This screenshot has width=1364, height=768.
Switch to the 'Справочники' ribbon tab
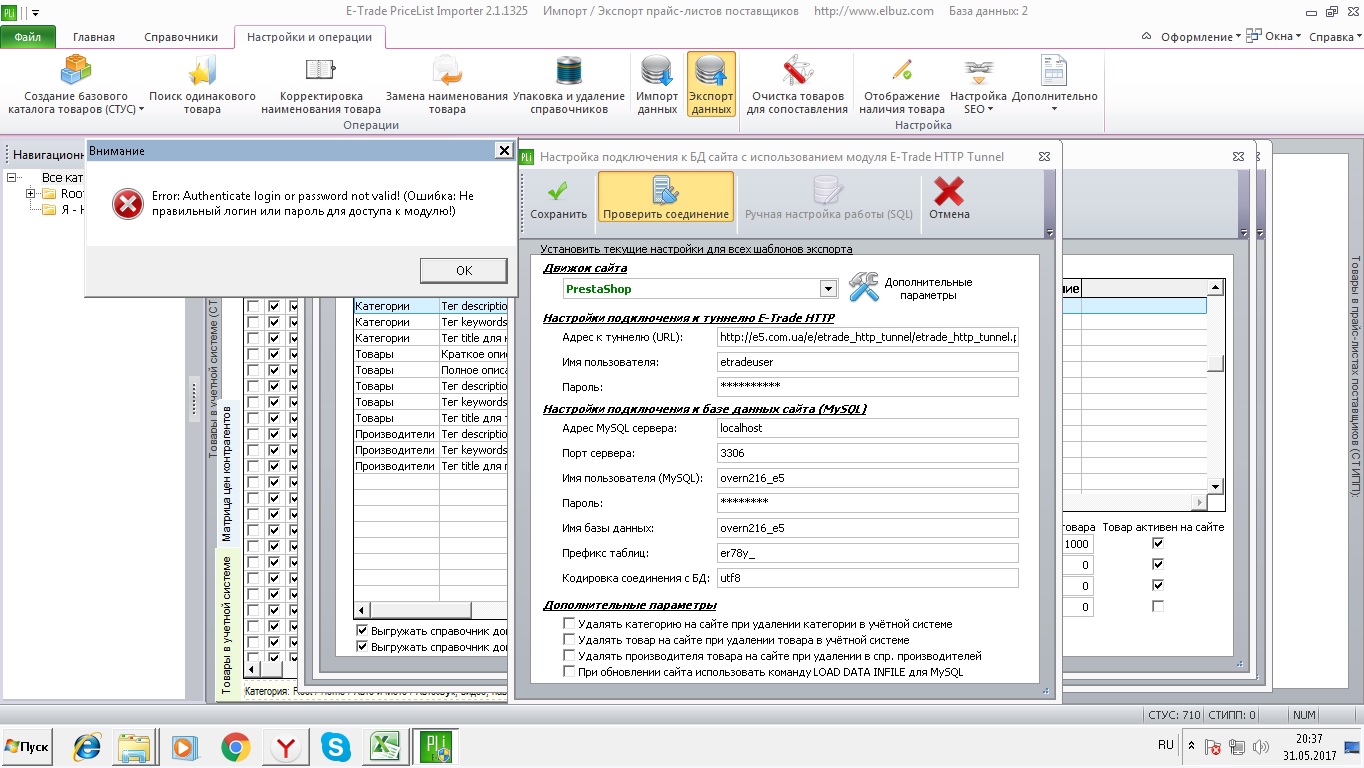181,37
